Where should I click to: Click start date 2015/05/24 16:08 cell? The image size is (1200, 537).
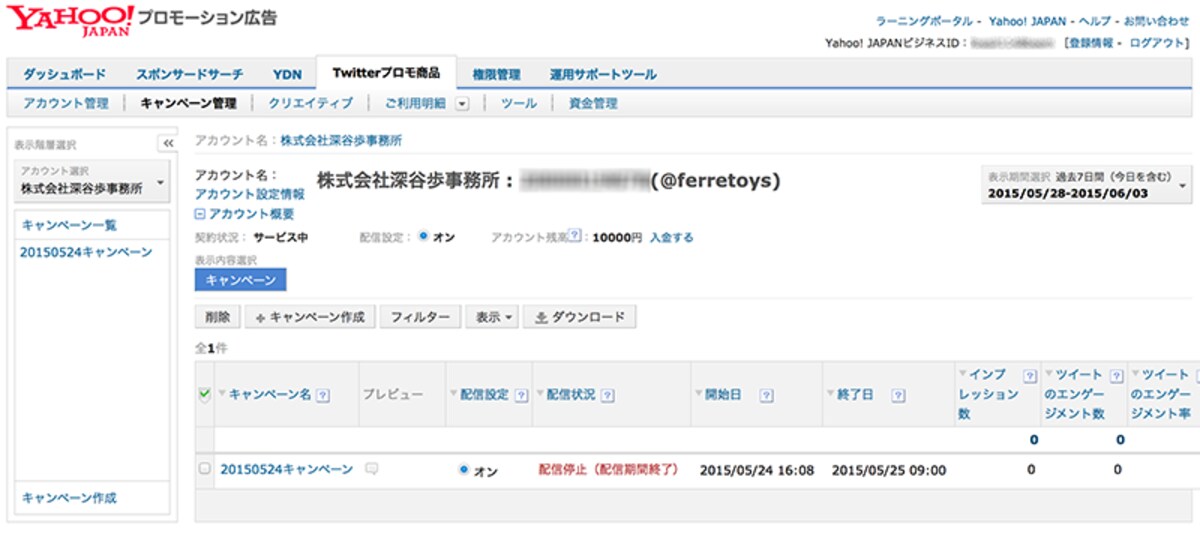click(757, 469)
